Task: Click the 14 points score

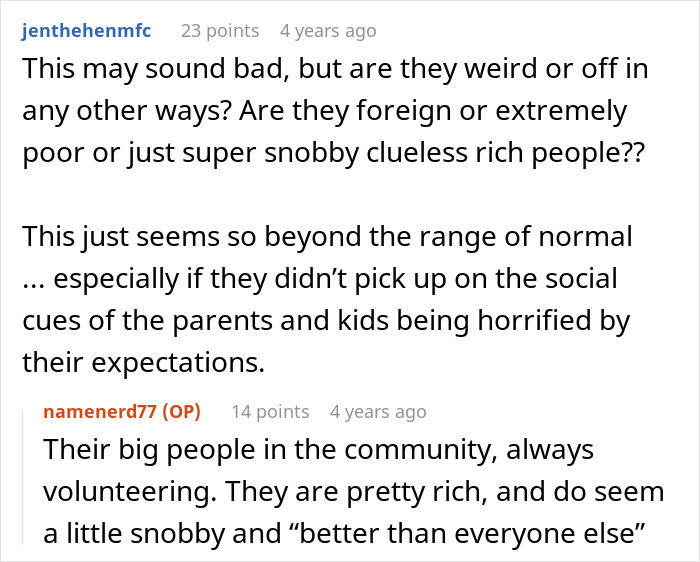Action: click(270, 412)
